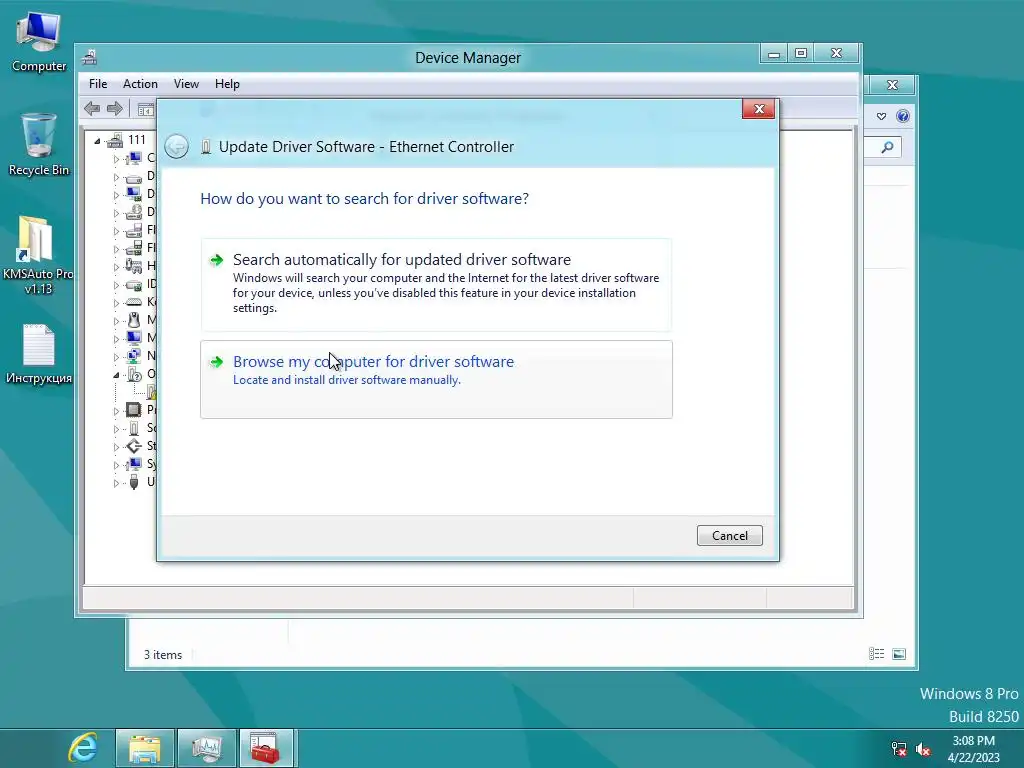The image size is (1024, 768).
Task: Go back with the wizard's round arrow
Action: [176, 146]
